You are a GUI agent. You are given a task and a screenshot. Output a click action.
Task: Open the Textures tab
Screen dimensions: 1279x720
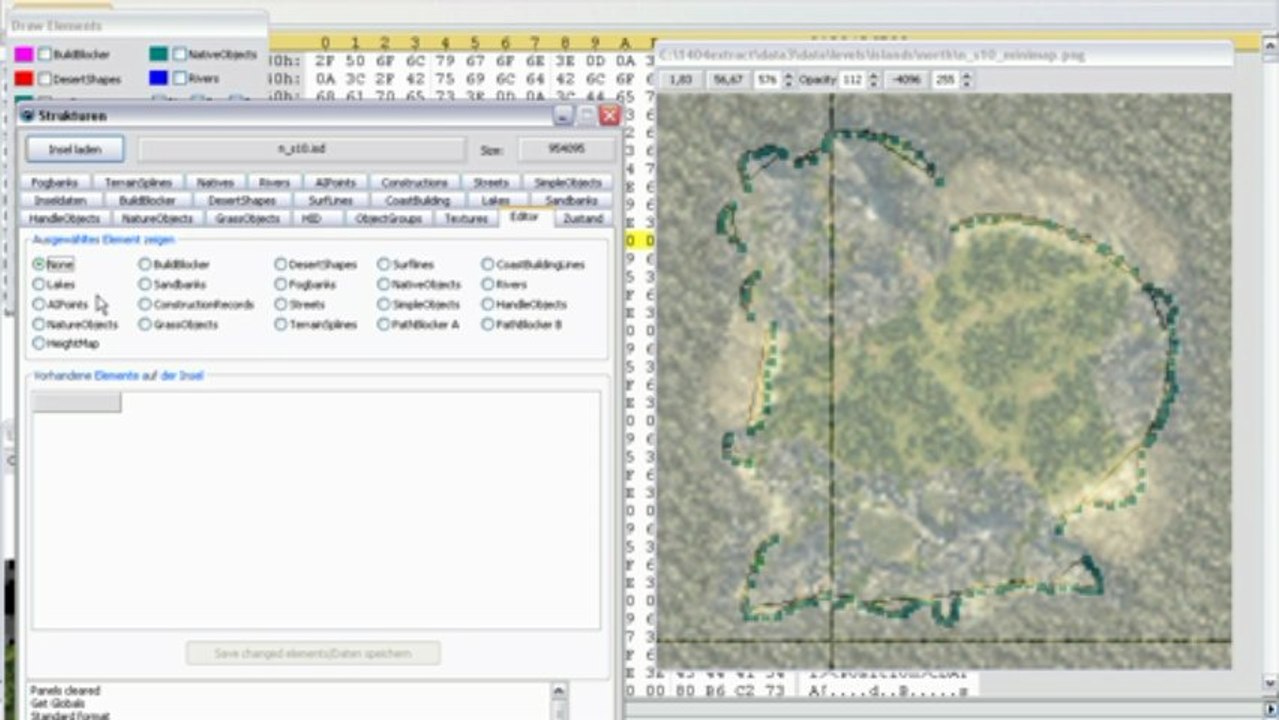[x=466, y=218]
